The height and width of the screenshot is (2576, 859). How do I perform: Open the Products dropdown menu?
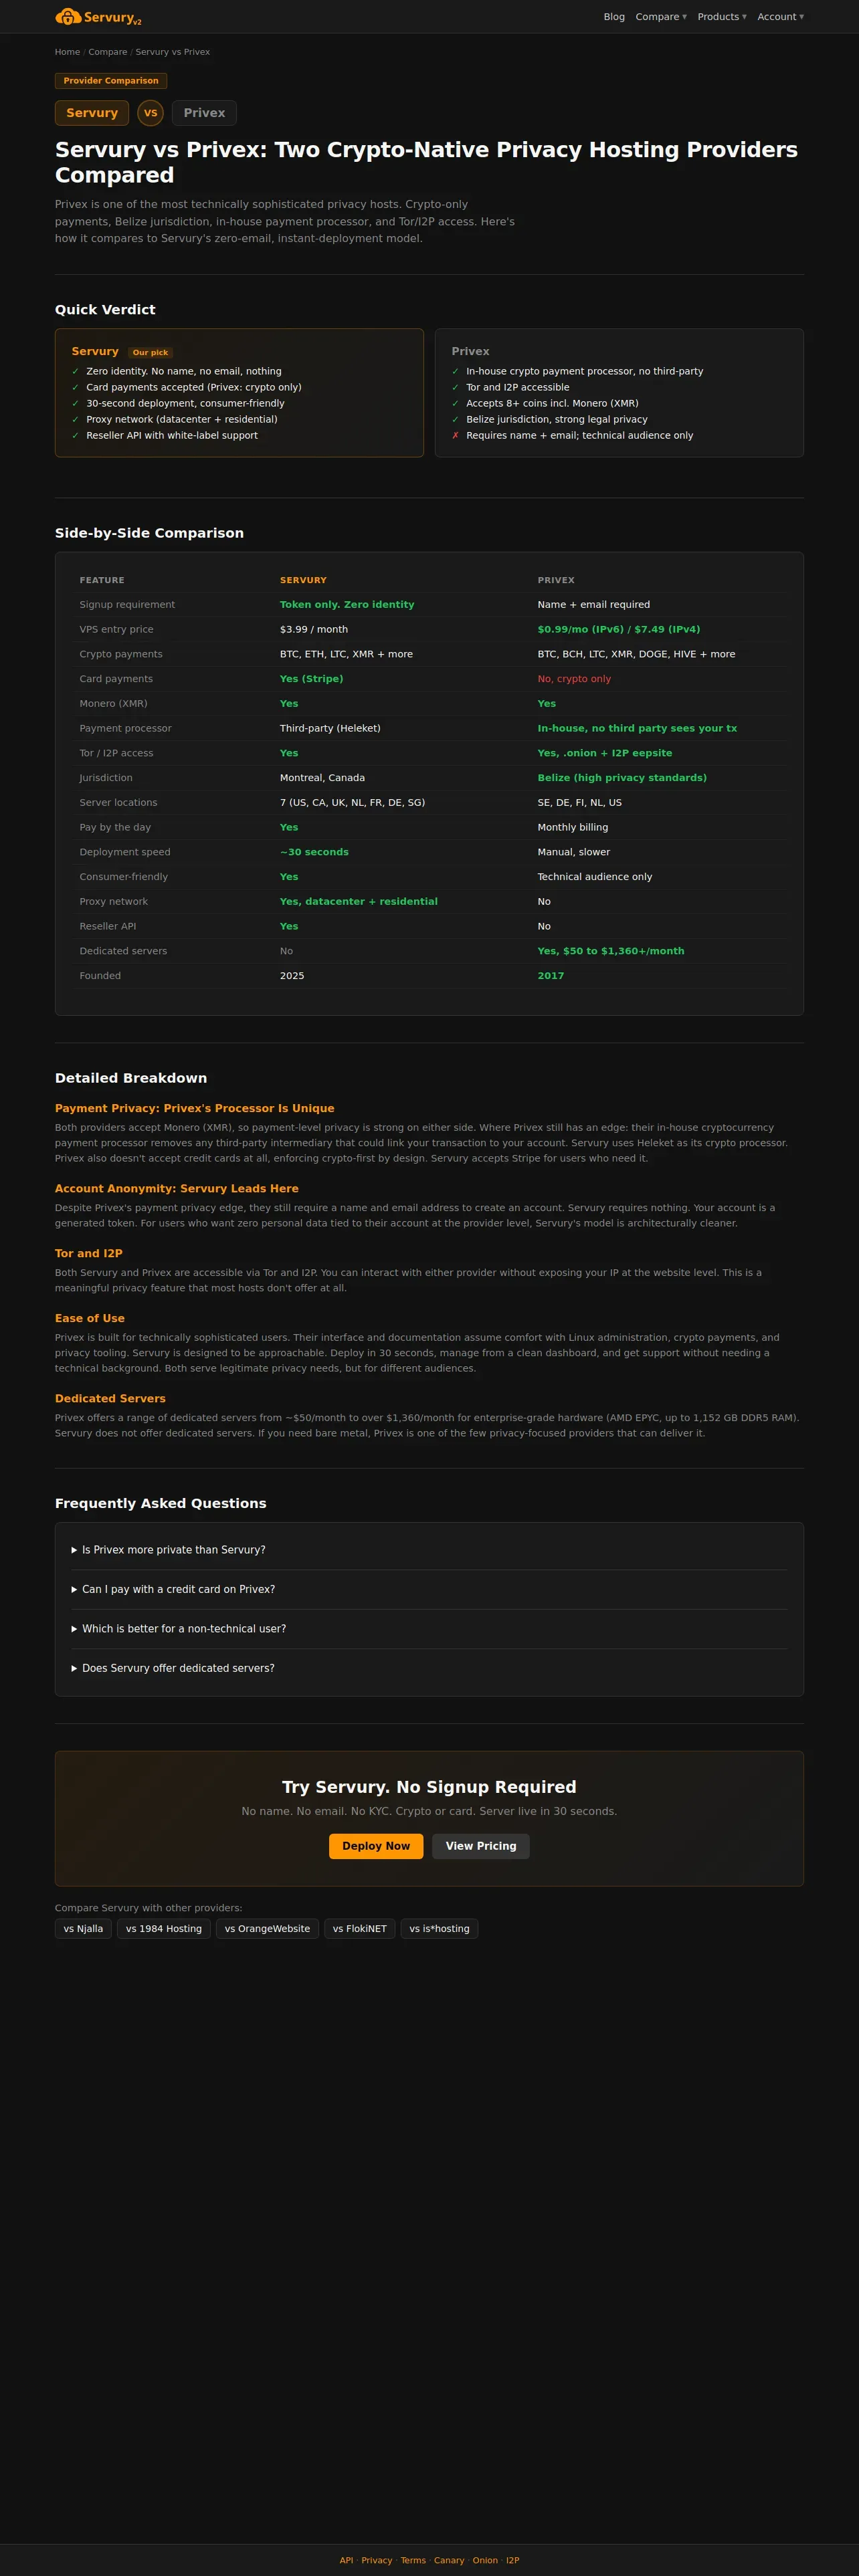(722, 17)
